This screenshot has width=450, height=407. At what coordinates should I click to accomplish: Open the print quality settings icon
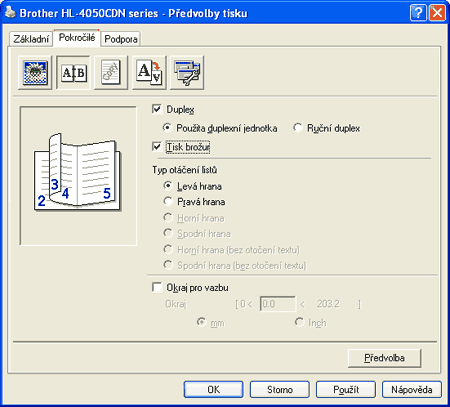pyautogui.click(x=35, y=72)
